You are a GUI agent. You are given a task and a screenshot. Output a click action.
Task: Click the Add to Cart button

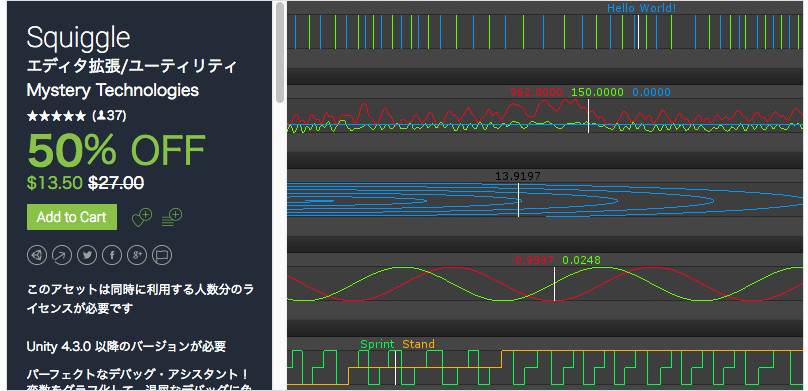(x=72, y=217)
